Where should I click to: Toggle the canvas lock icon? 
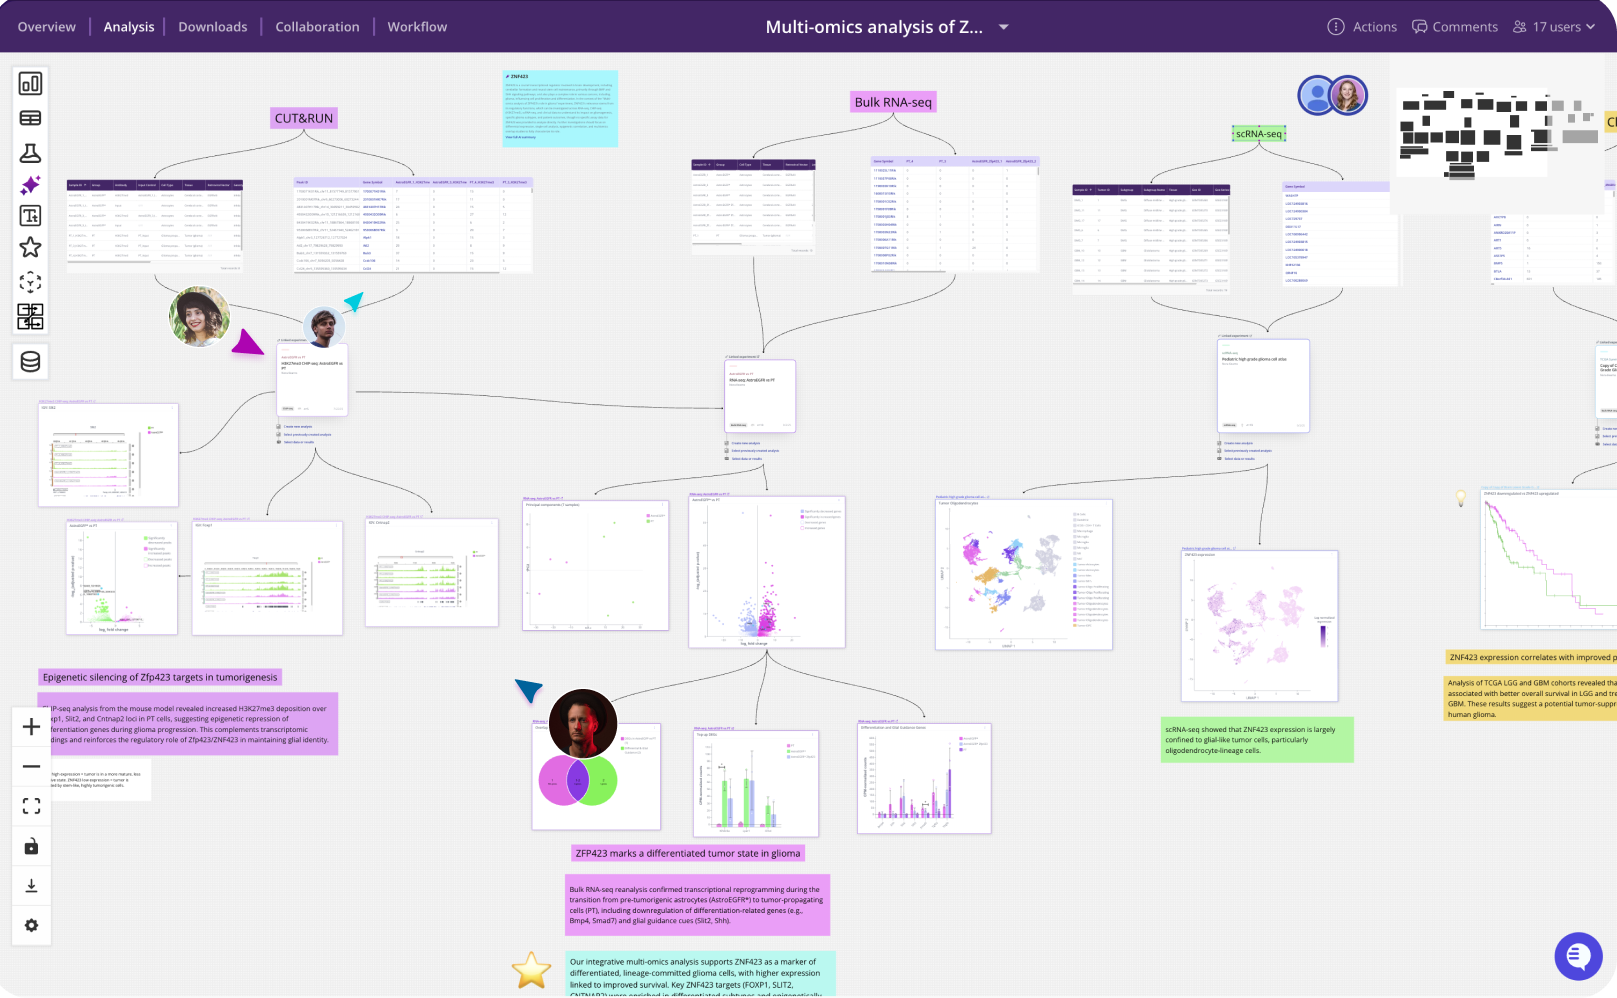click(x=31, y=845)
